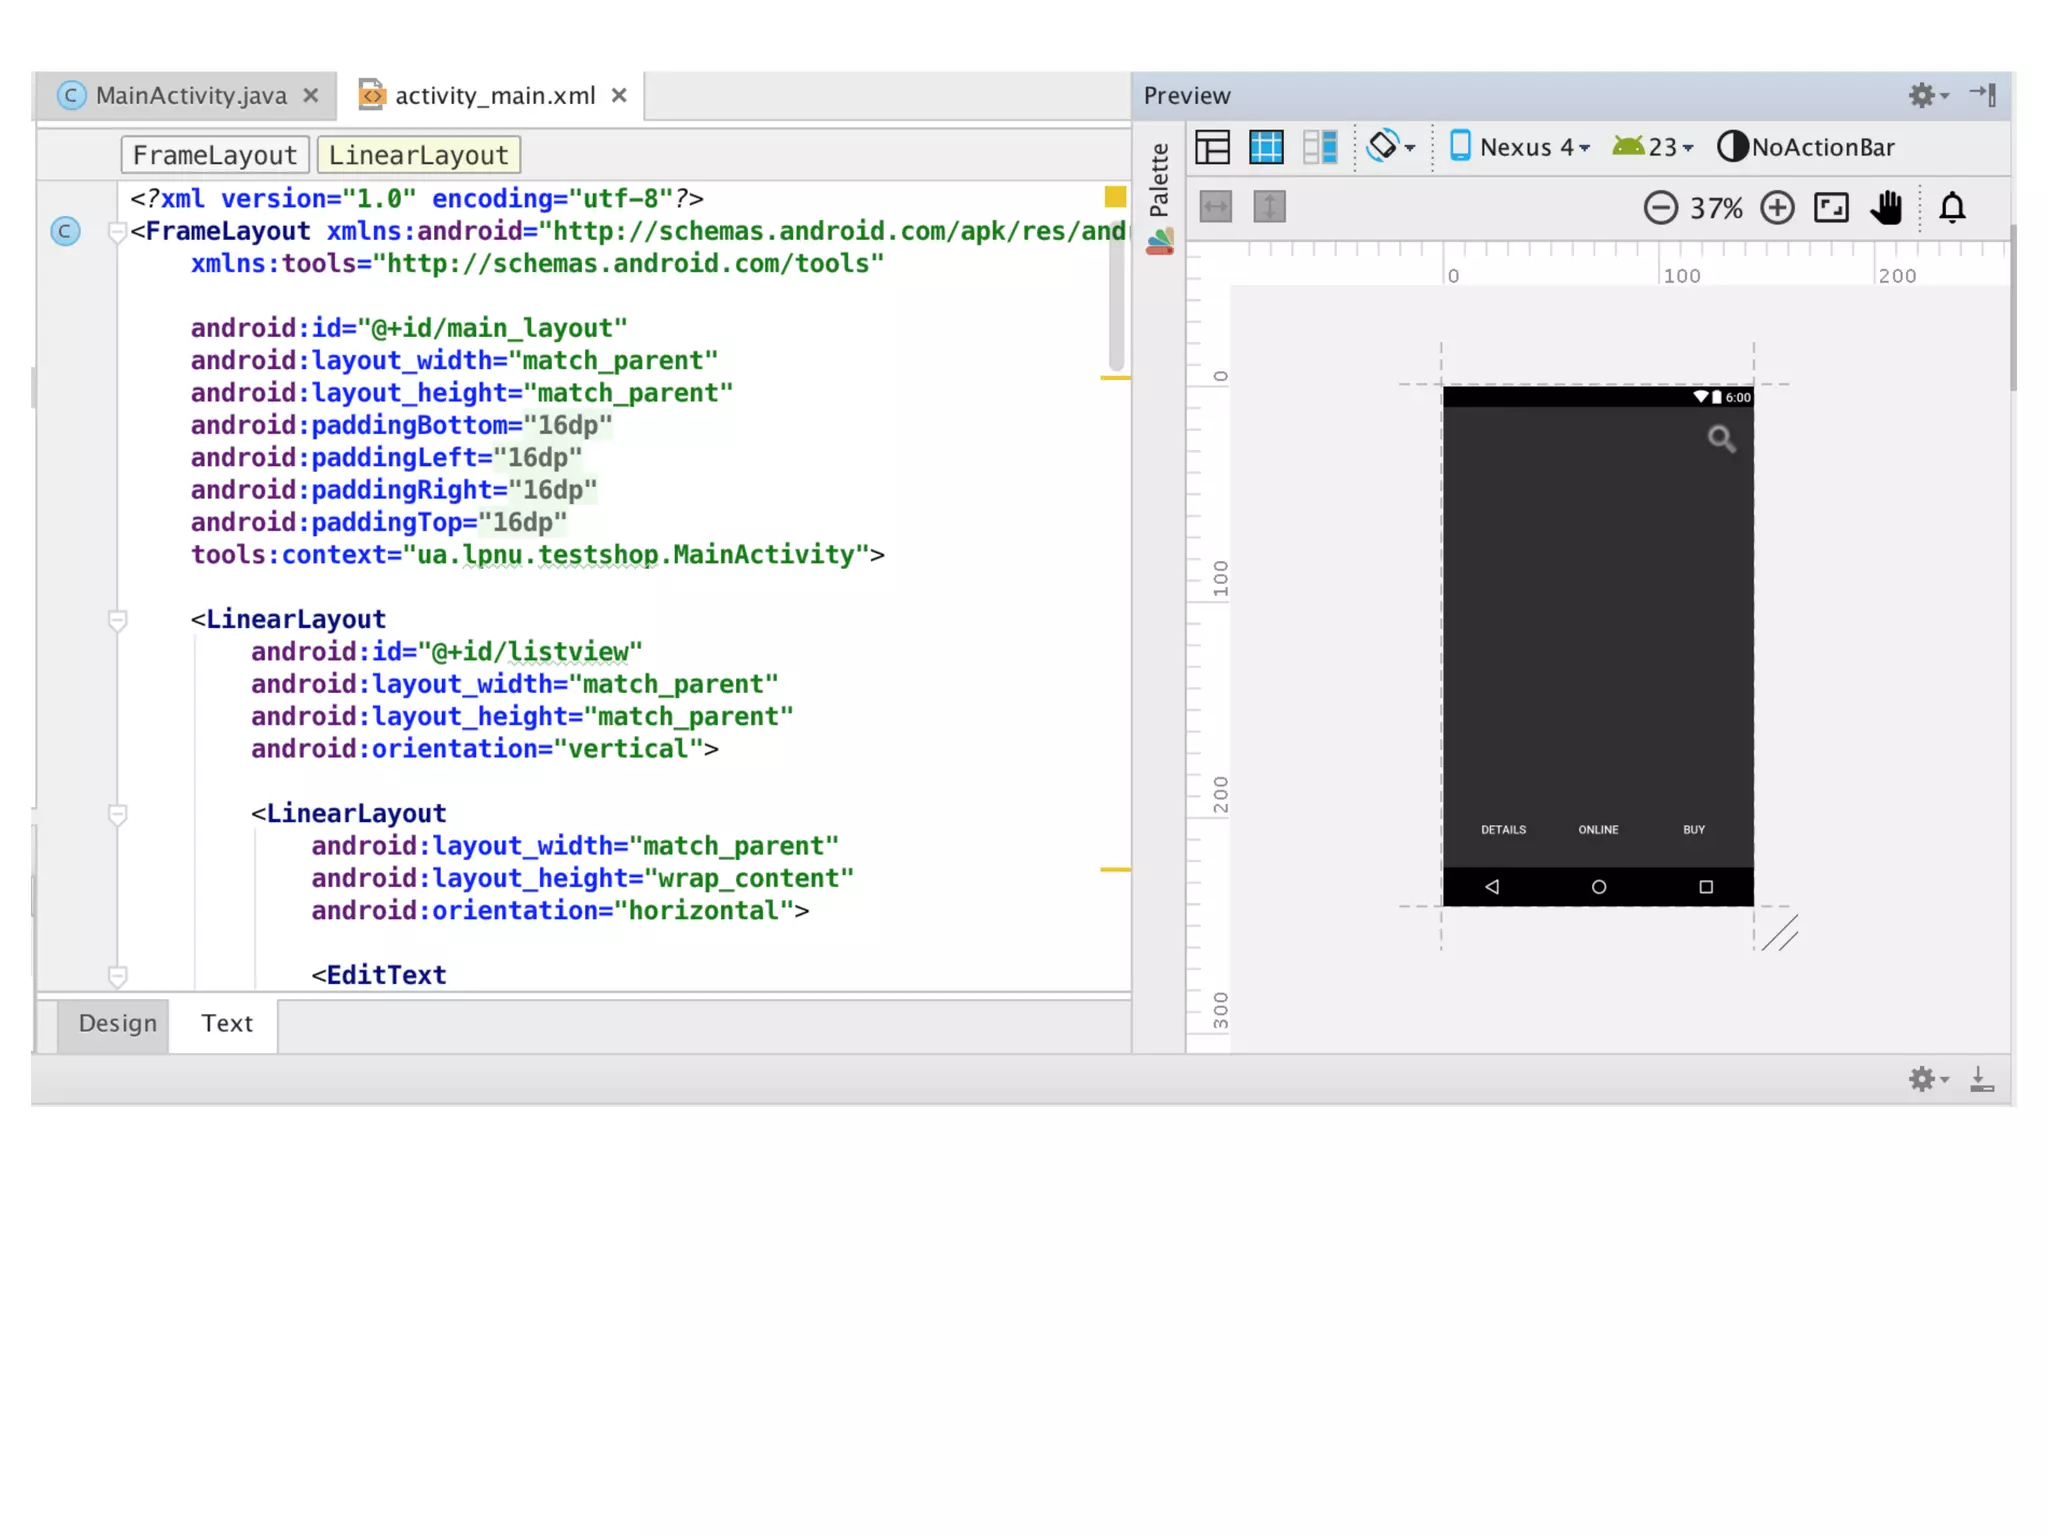
Task: Click the zoom out minus icon
Action: 1660,208
